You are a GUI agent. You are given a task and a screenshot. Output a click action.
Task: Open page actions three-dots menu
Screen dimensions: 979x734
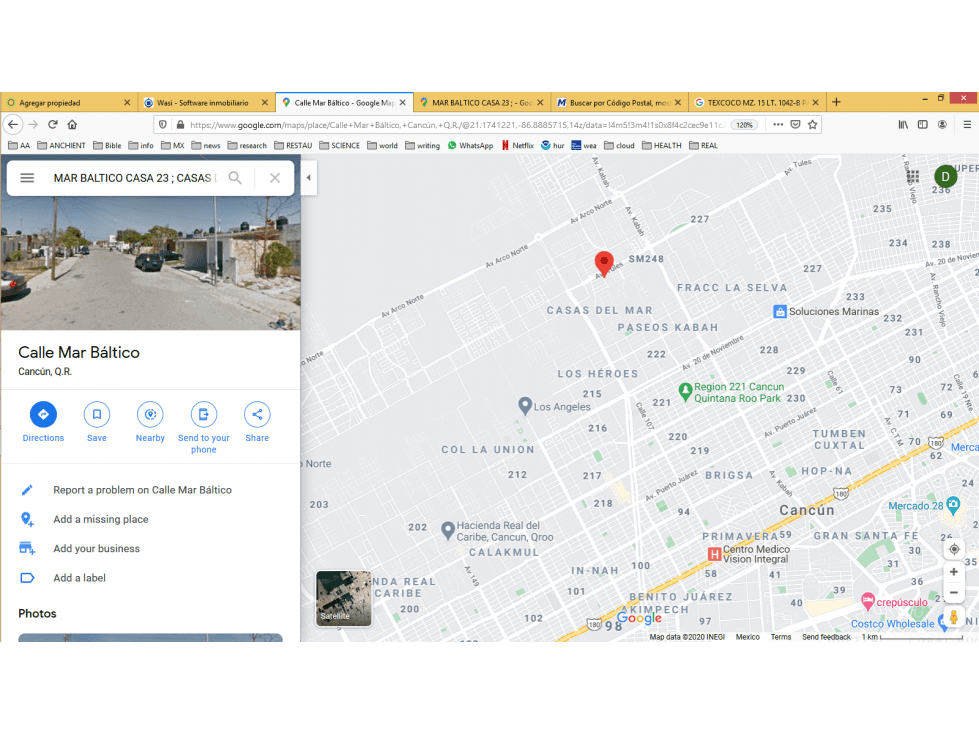tap(777, 124)
